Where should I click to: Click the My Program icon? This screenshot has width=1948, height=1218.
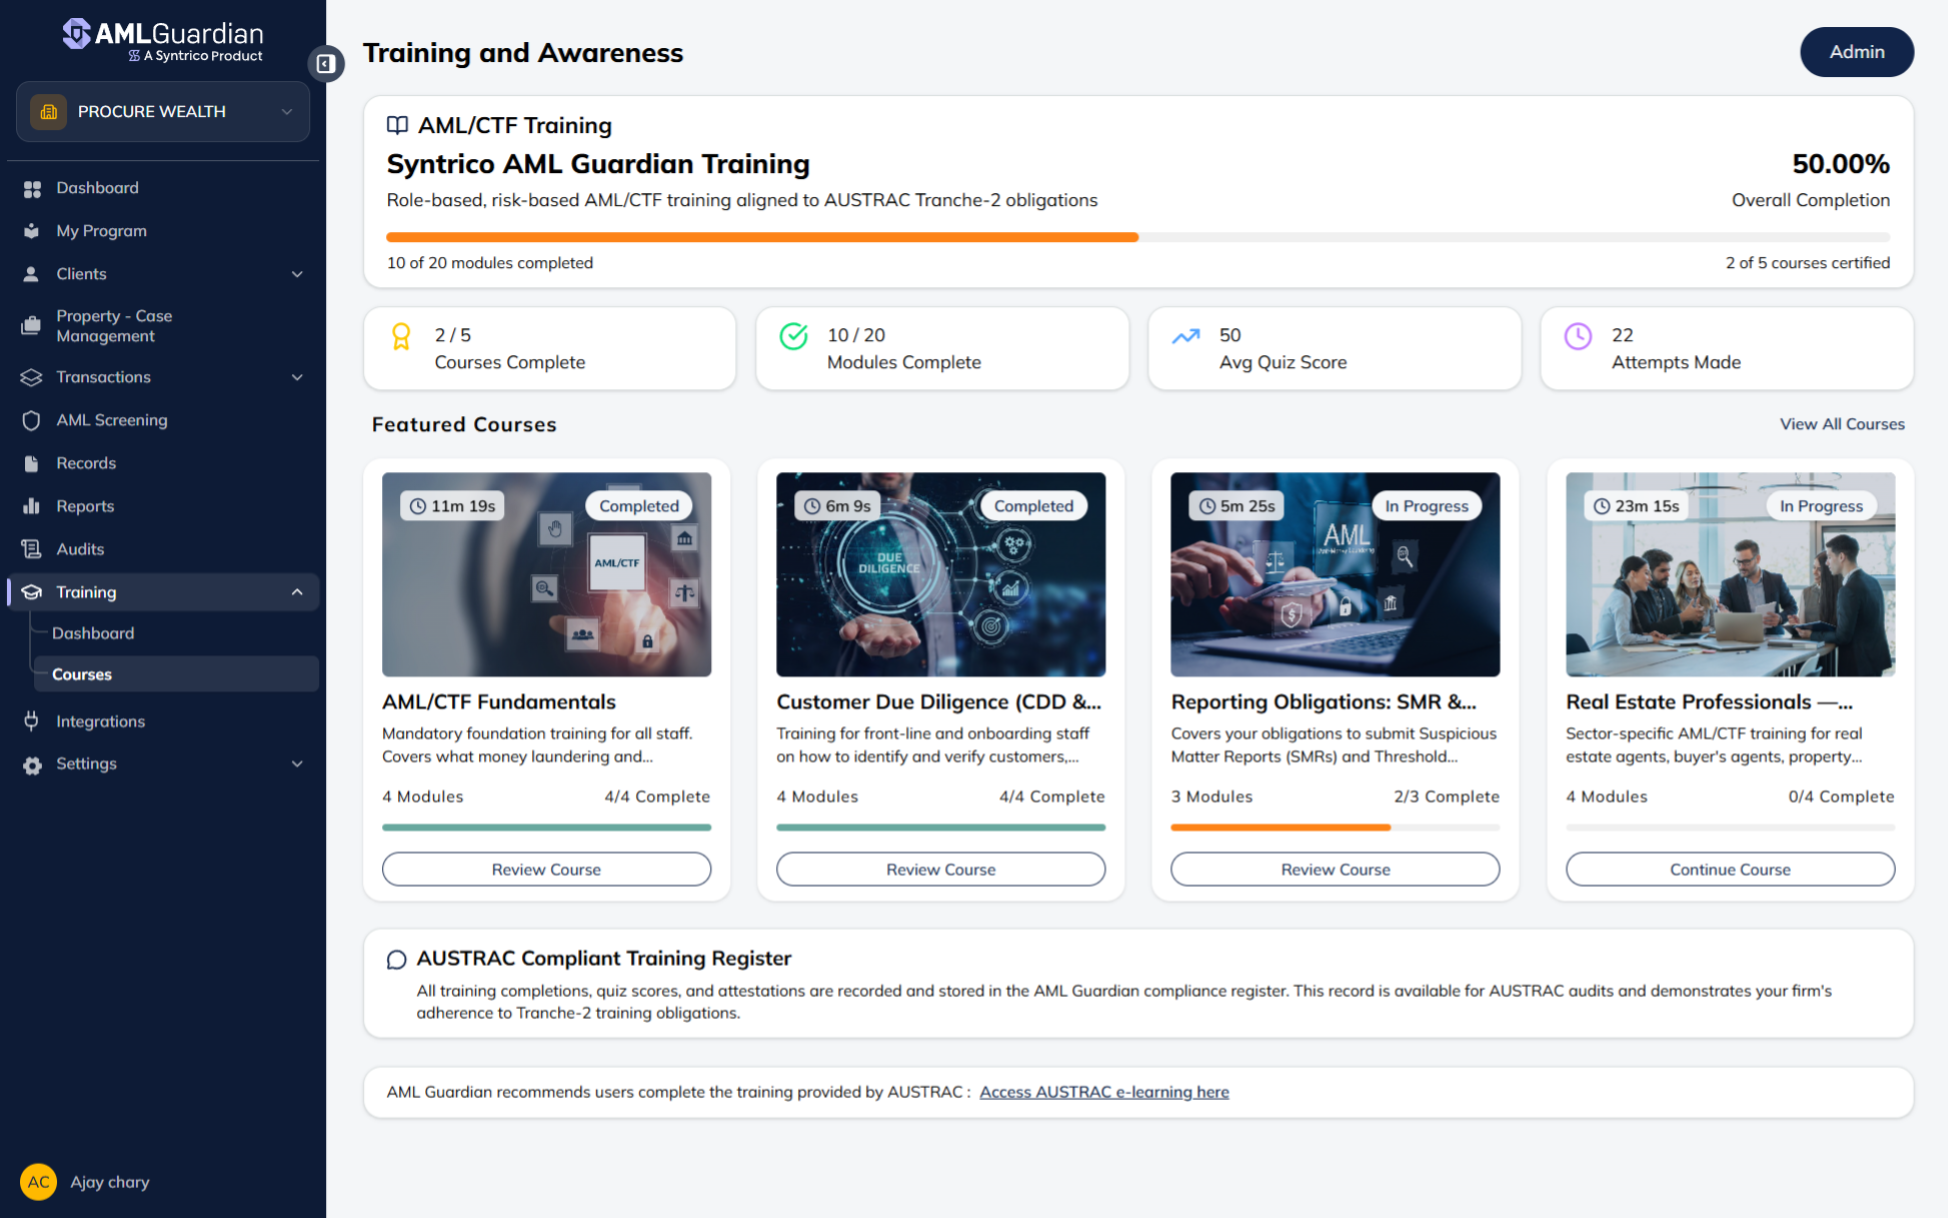pyautogui.click(x=32, y=231)
